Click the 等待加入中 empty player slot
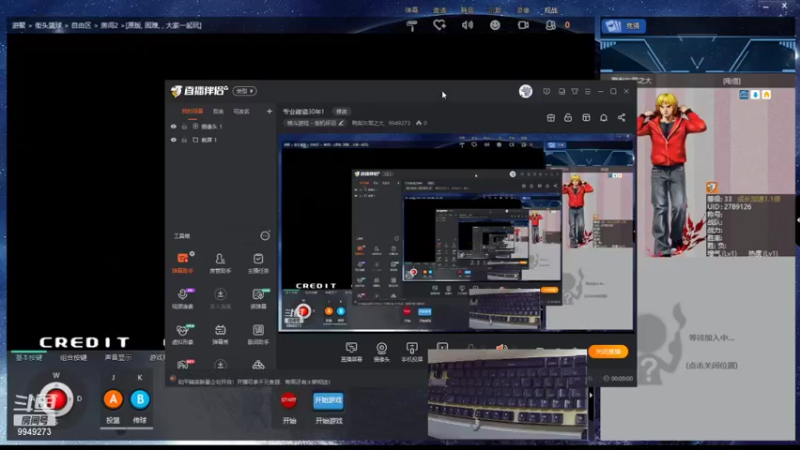800x450 pixels. coord(711,338)
